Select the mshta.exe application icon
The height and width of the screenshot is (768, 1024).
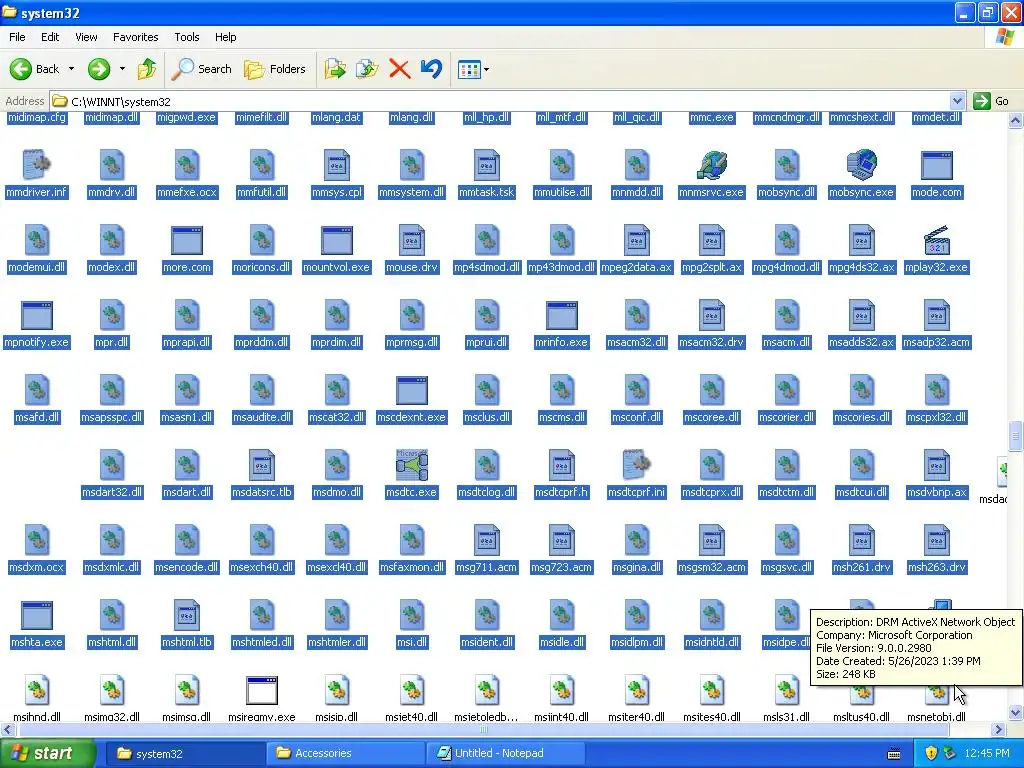pos(37,615)
